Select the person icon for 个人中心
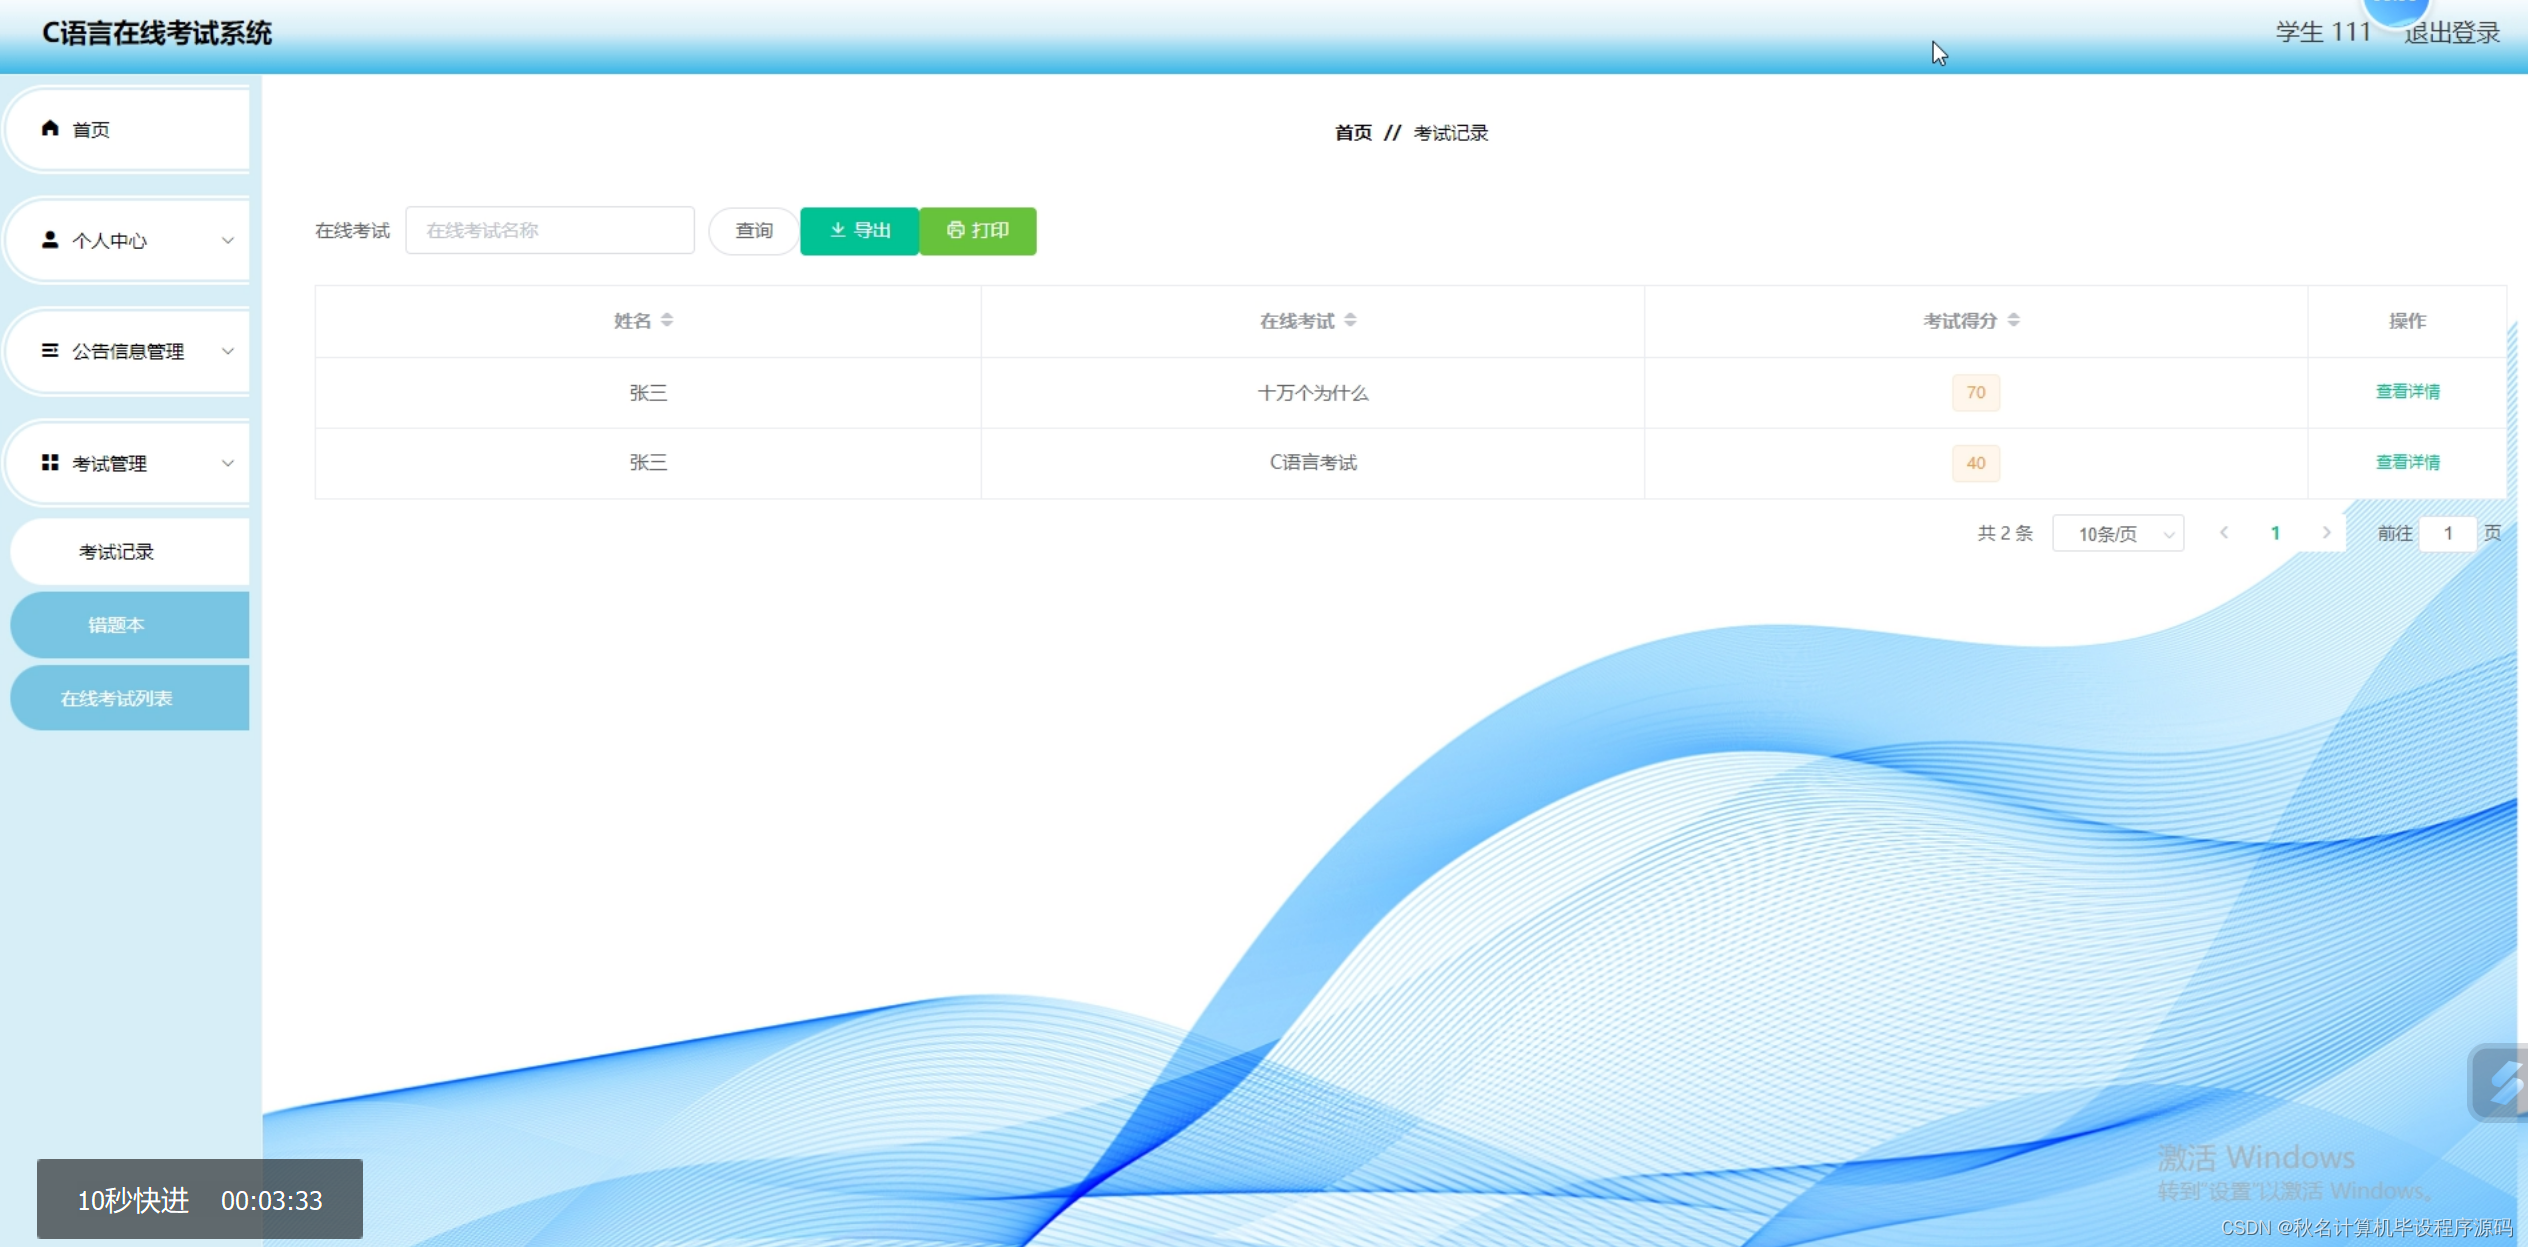 pos(49,240)
